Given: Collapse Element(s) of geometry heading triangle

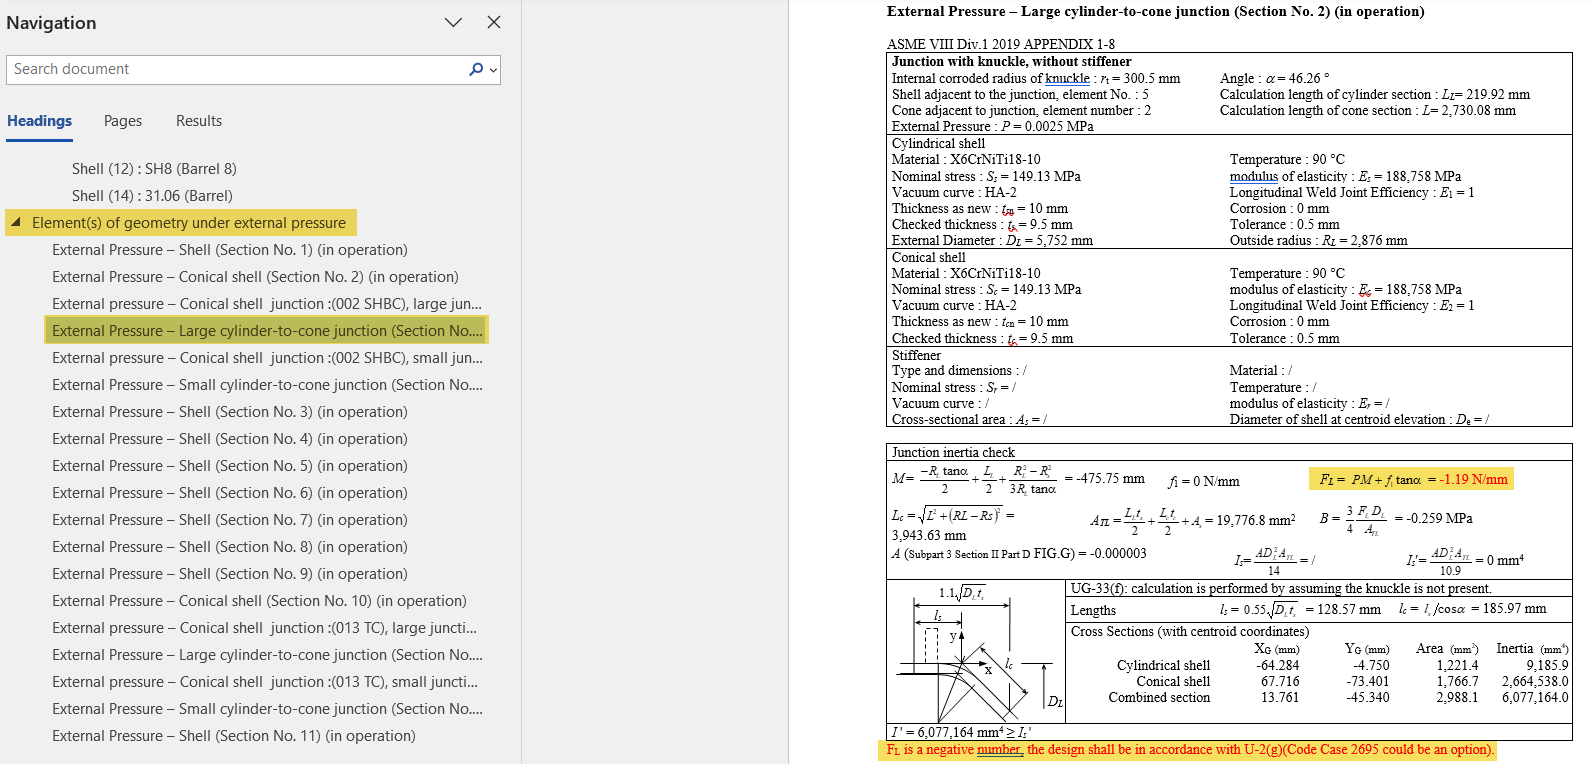Looking at the screenshot, I should (16, 222).
